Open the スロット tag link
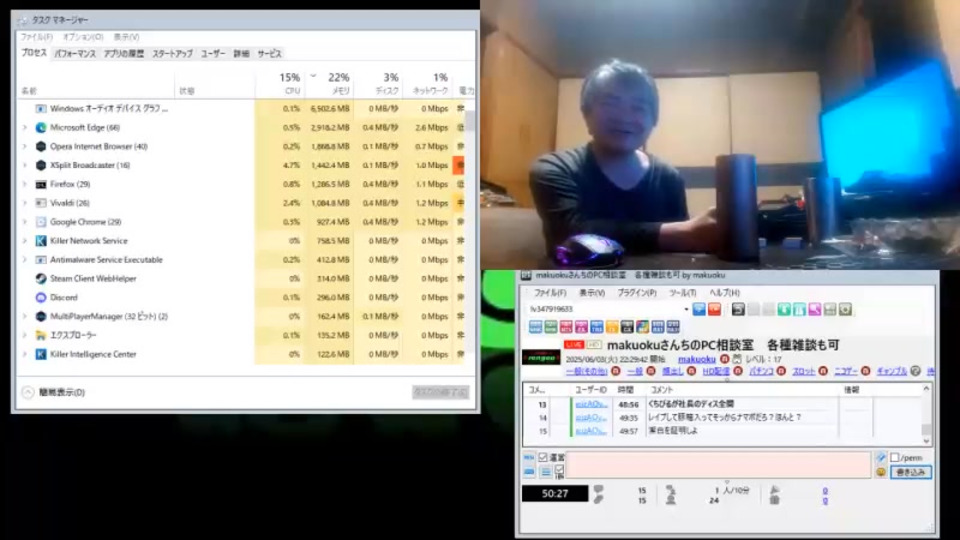960x540 pixels. pos(804,372)
